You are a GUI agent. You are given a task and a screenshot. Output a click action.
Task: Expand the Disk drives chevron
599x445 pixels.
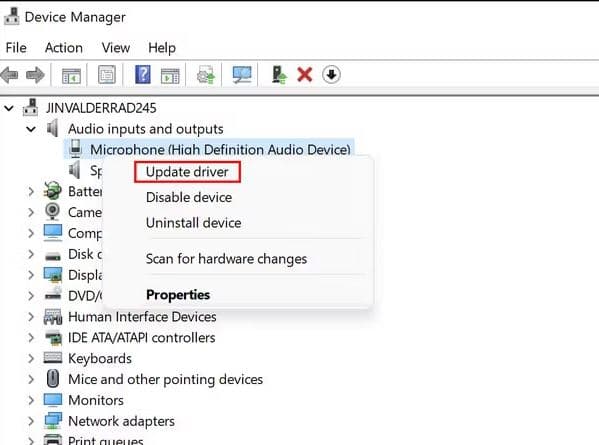31,254
